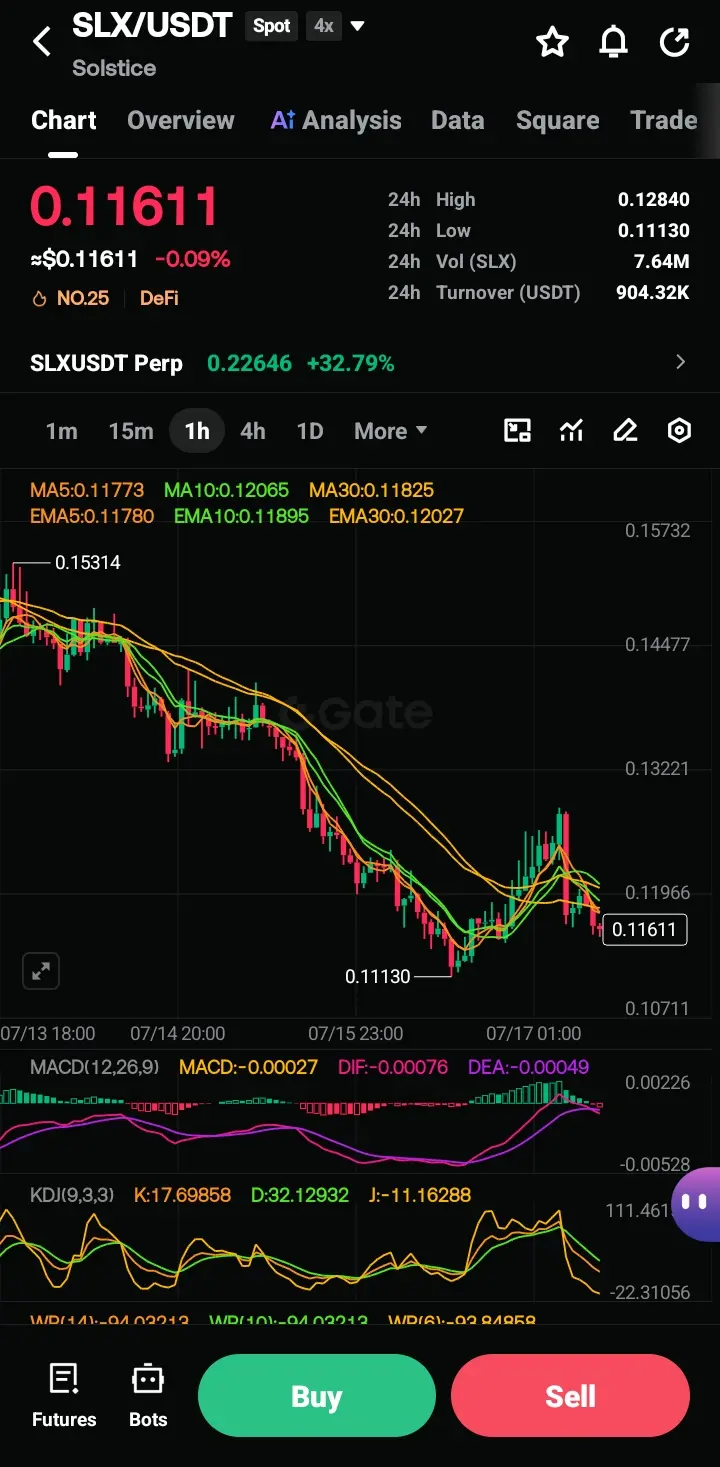This screenshot has width=720, height=1467.
Task: Tap the MA10:0.12065 indicator label
Action: point(227,491)
